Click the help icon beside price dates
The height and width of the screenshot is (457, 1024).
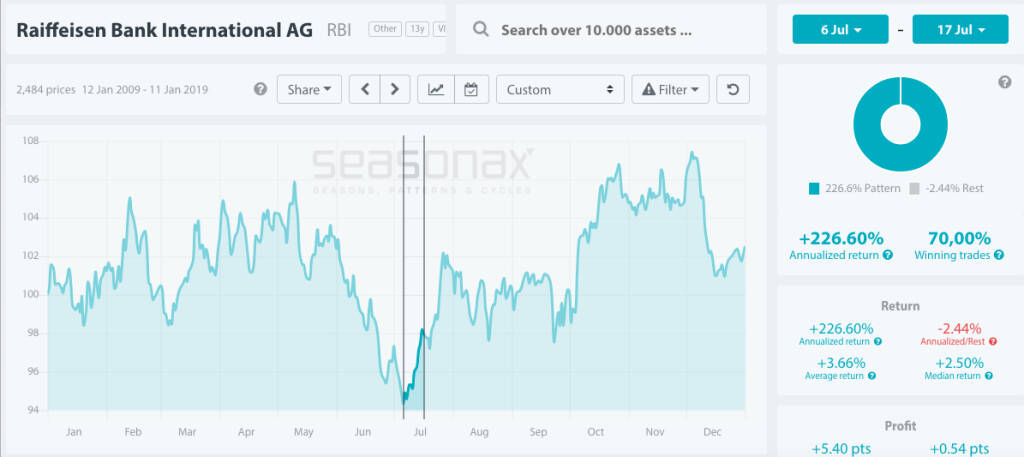click(260, 89)
